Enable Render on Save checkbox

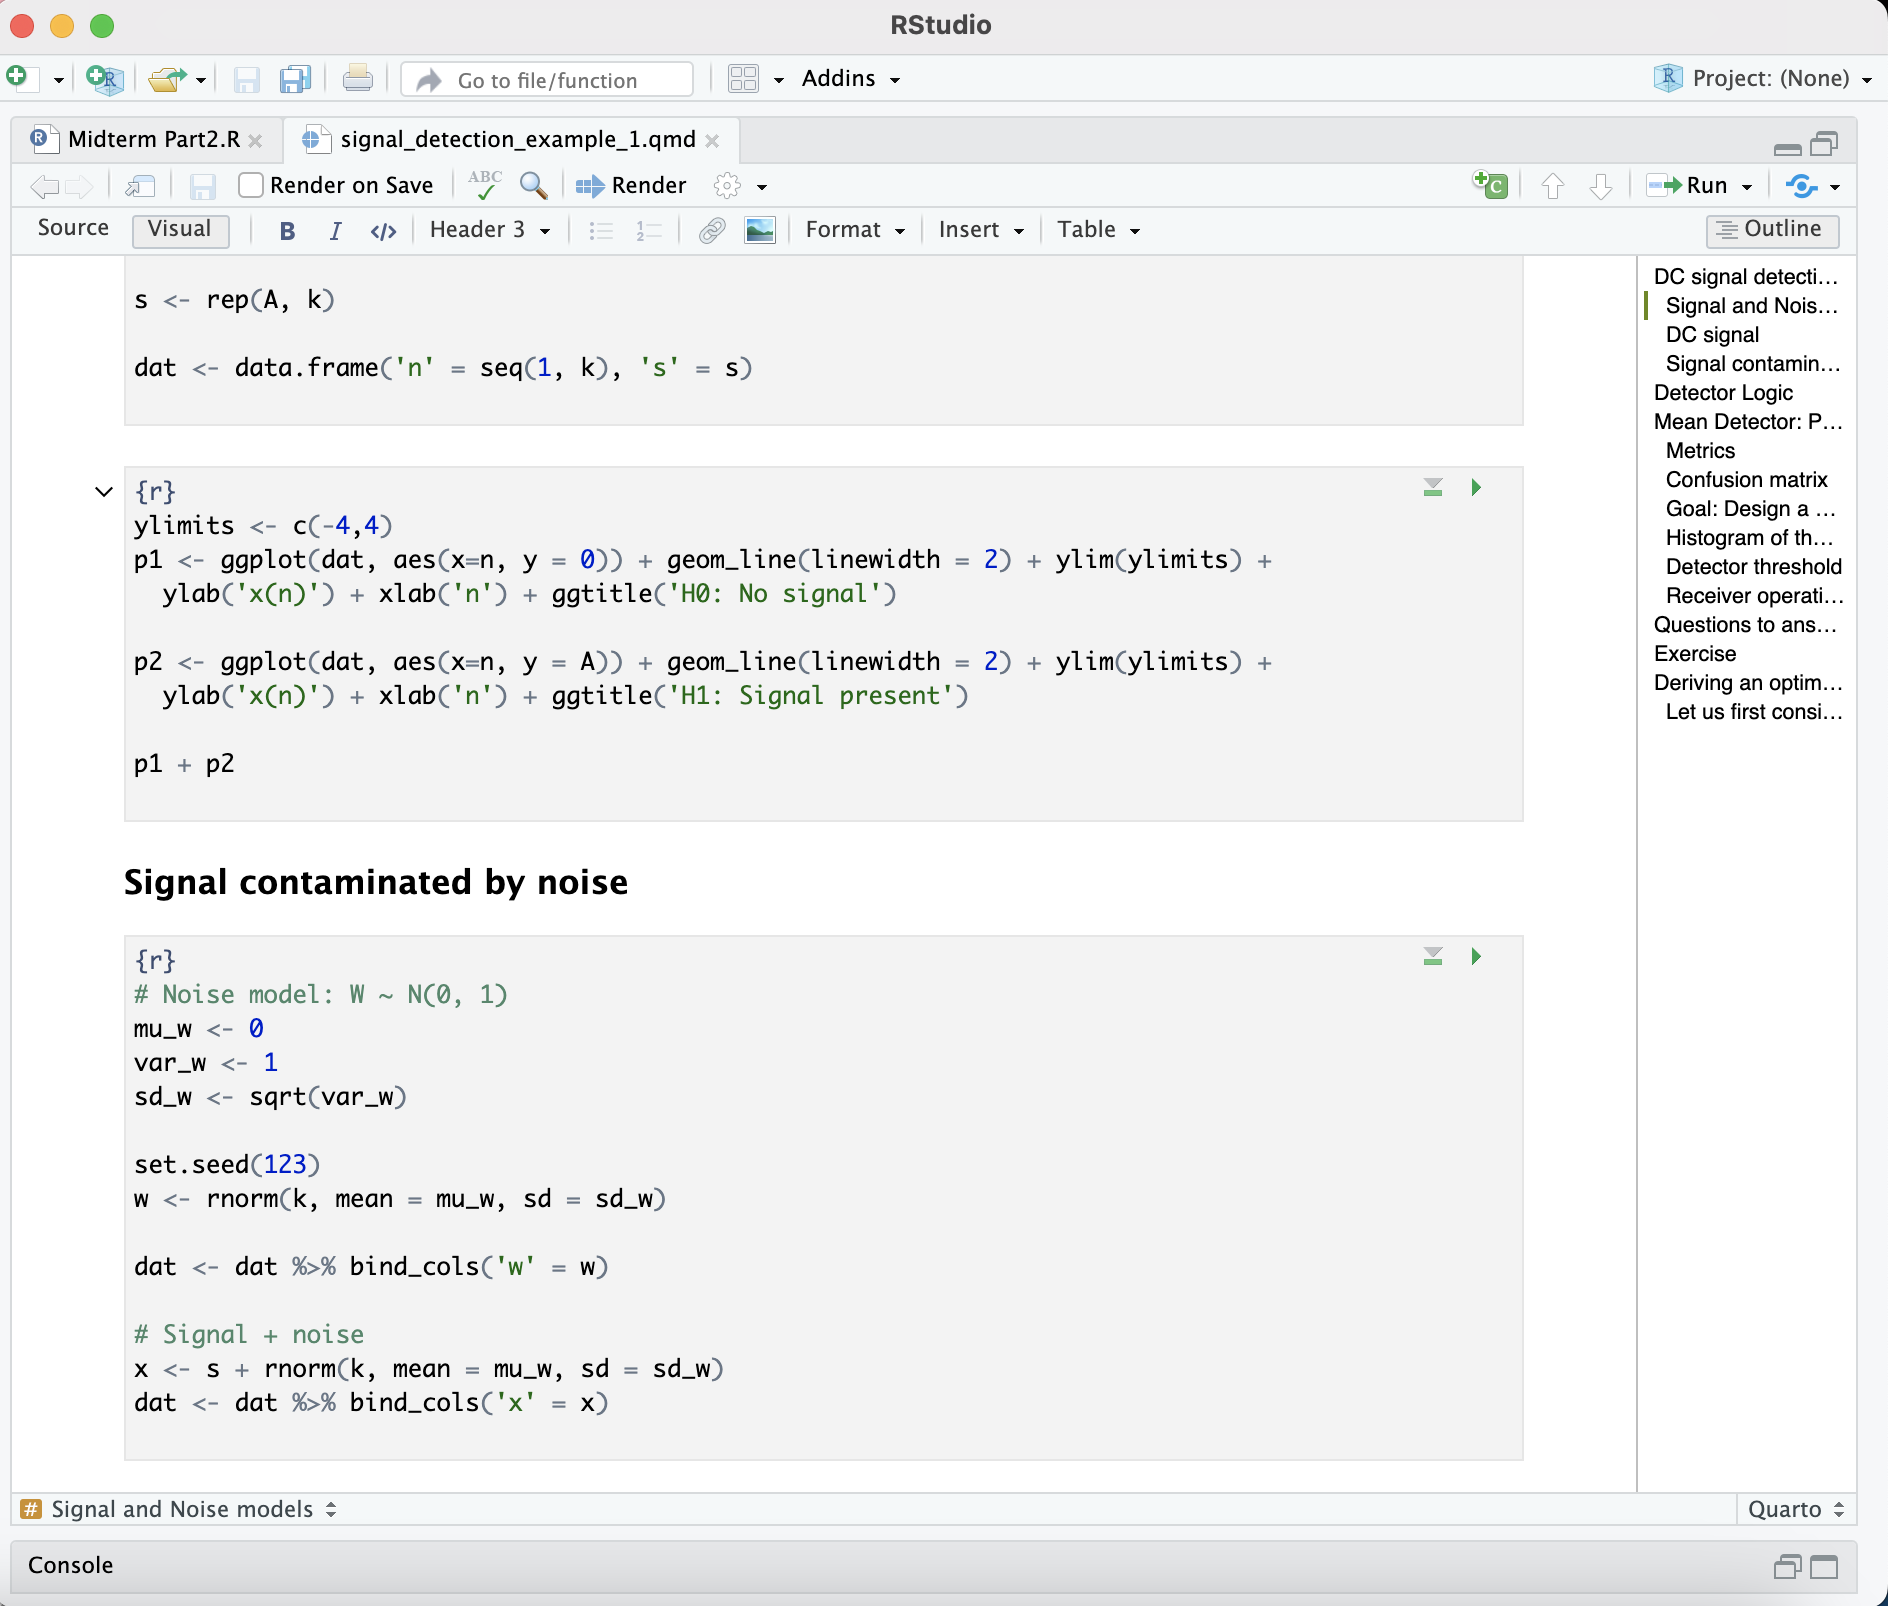(251, 186)
